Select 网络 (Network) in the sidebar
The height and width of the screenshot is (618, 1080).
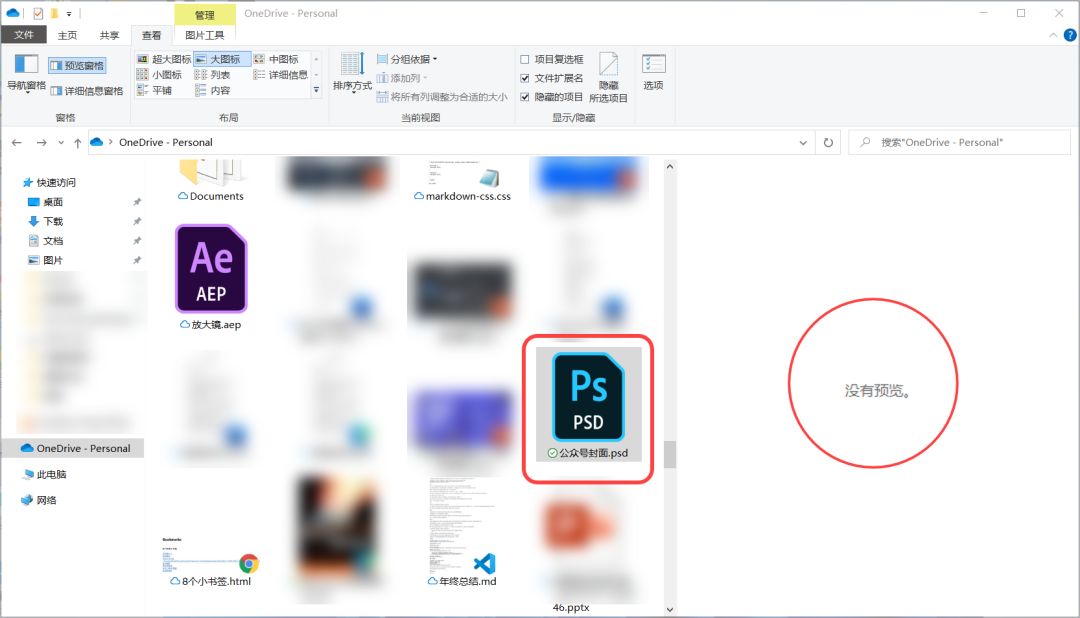(39, 500)
